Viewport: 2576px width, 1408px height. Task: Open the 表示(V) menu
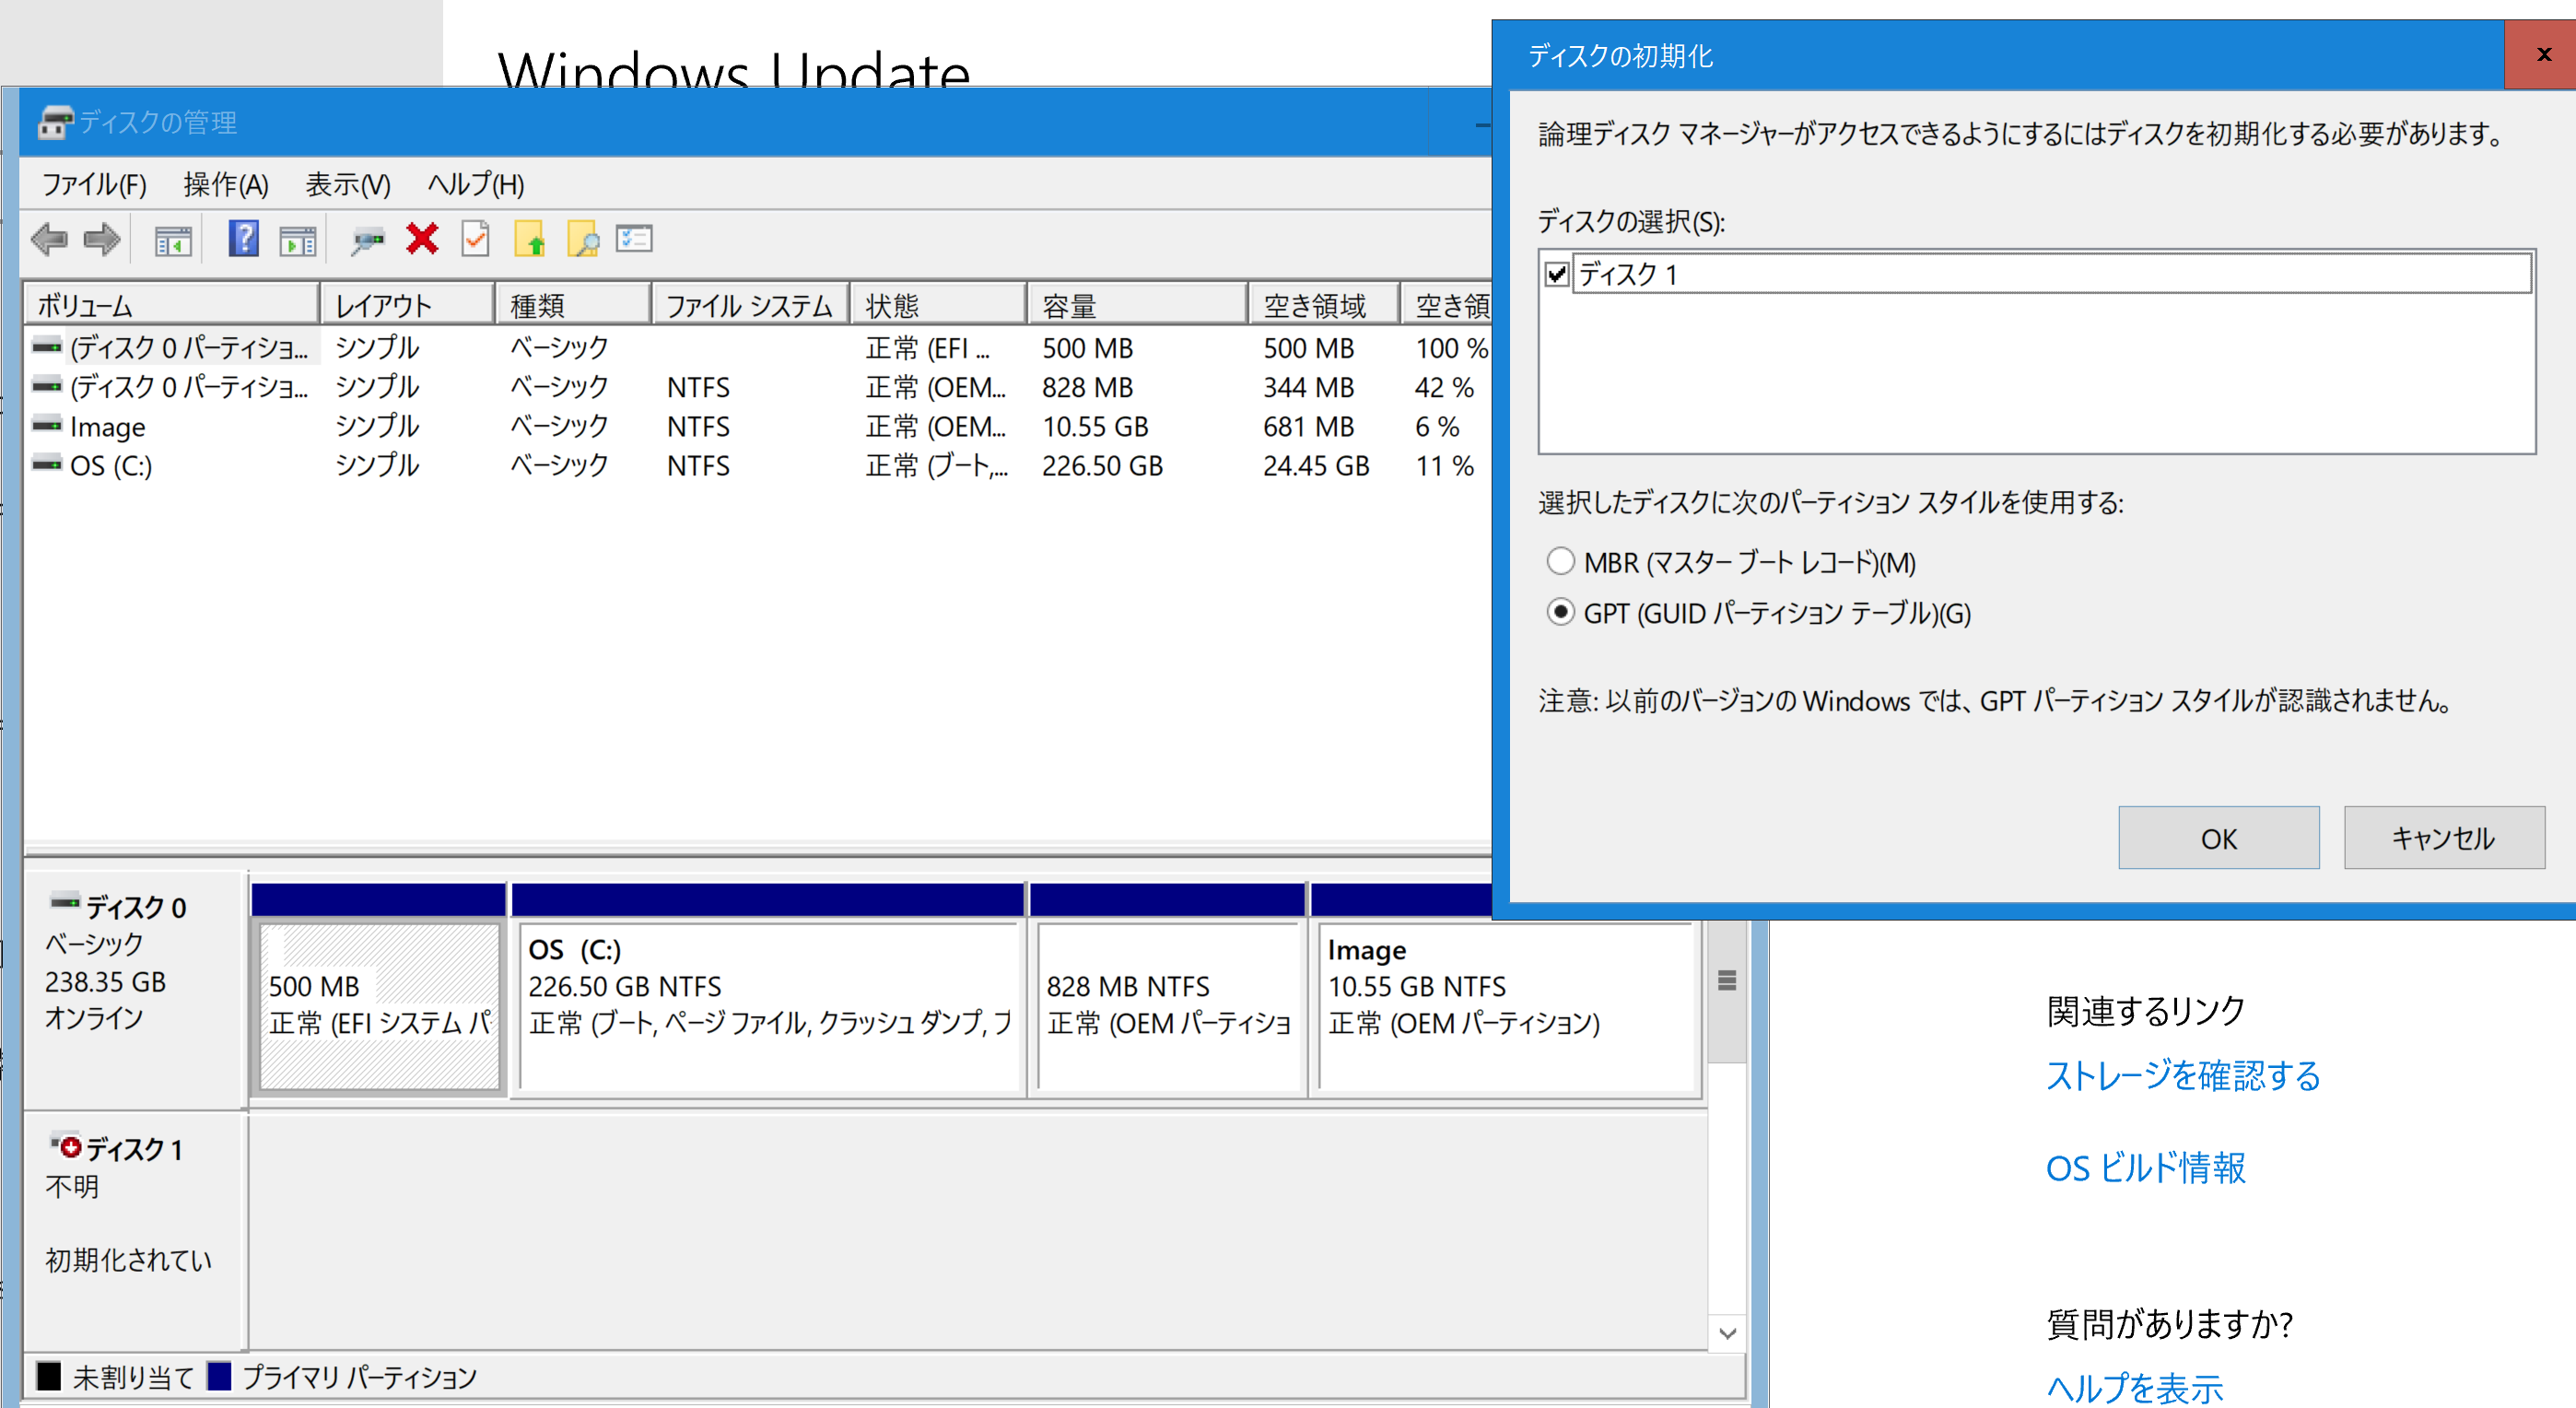coord(347,184)
